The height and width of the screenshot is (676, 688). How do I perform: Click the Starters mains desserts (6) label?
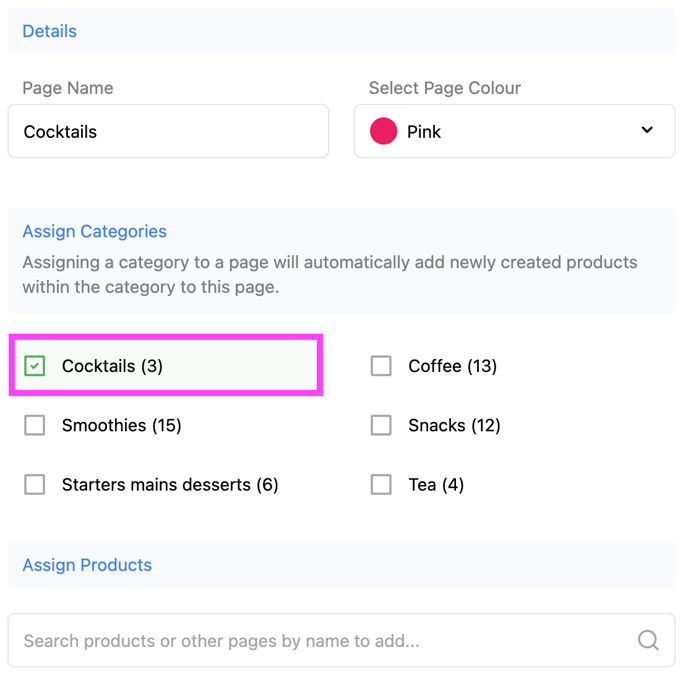(170, 485)
